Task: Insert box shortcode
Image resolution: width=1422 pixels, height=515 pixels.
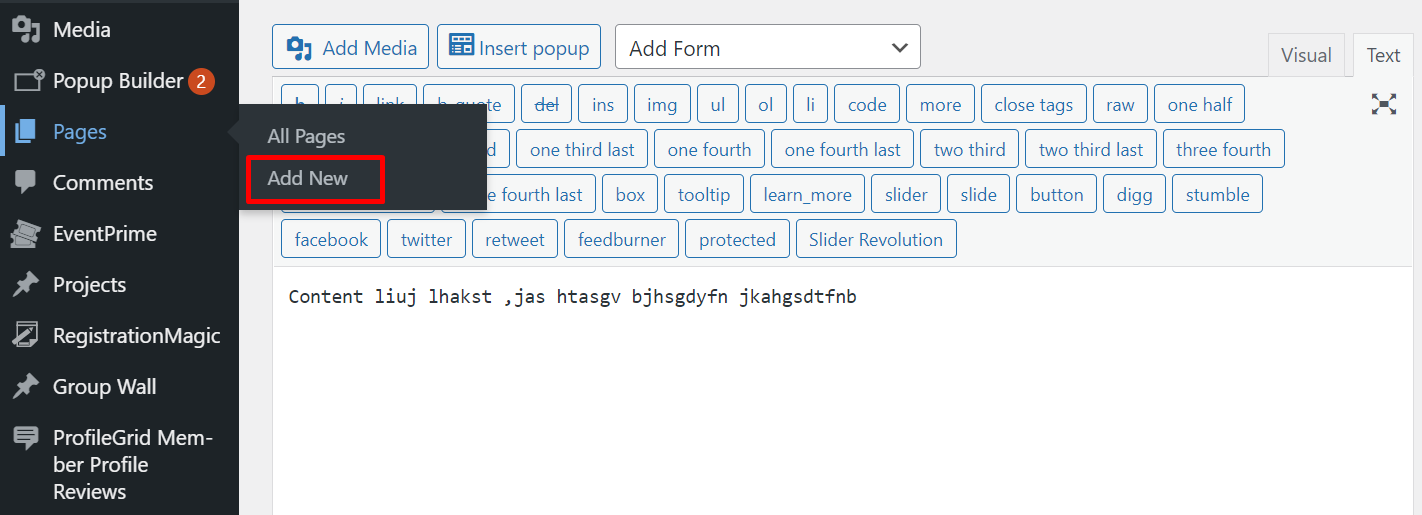Action: [630, 195]
